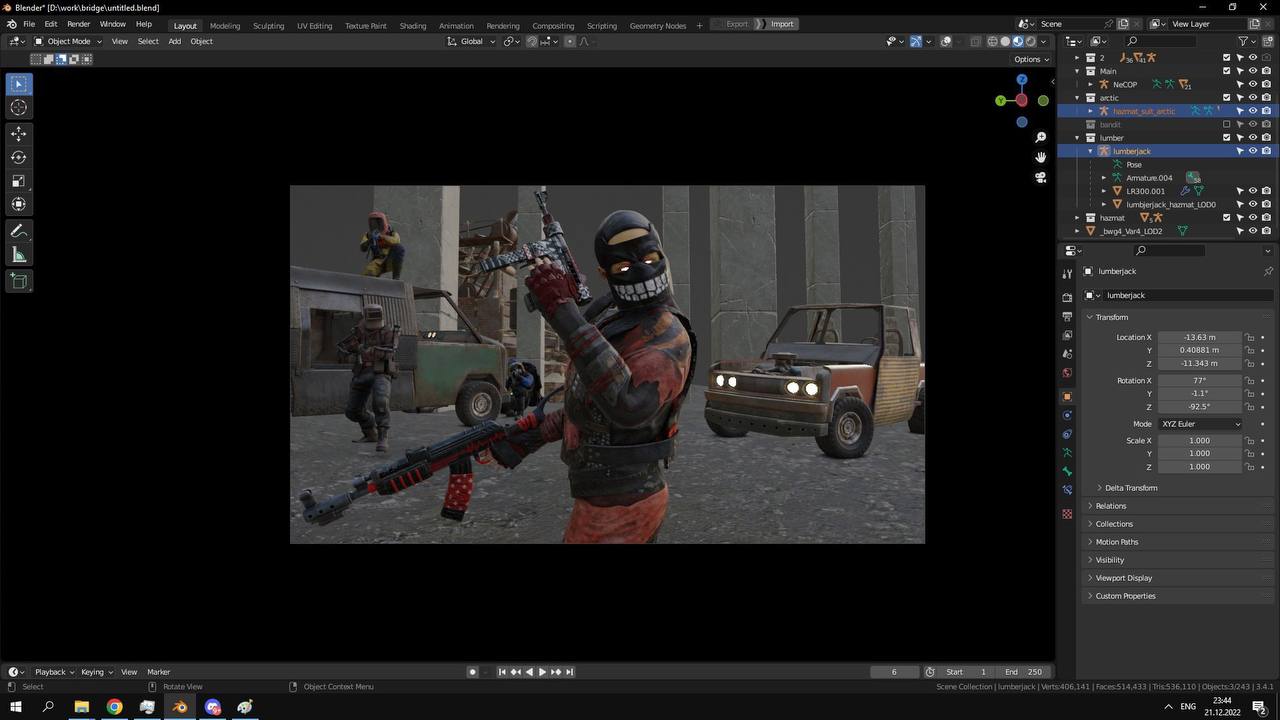Toggle the camera view gizmo icon
1280x720 pixels.
pos(1041,177)
